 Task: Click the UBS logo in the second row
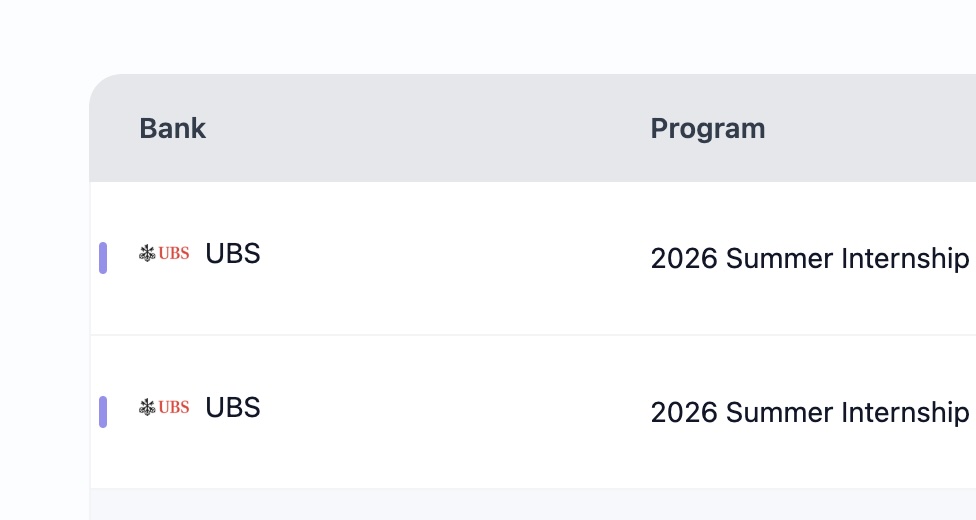click(x=164, y=407)
